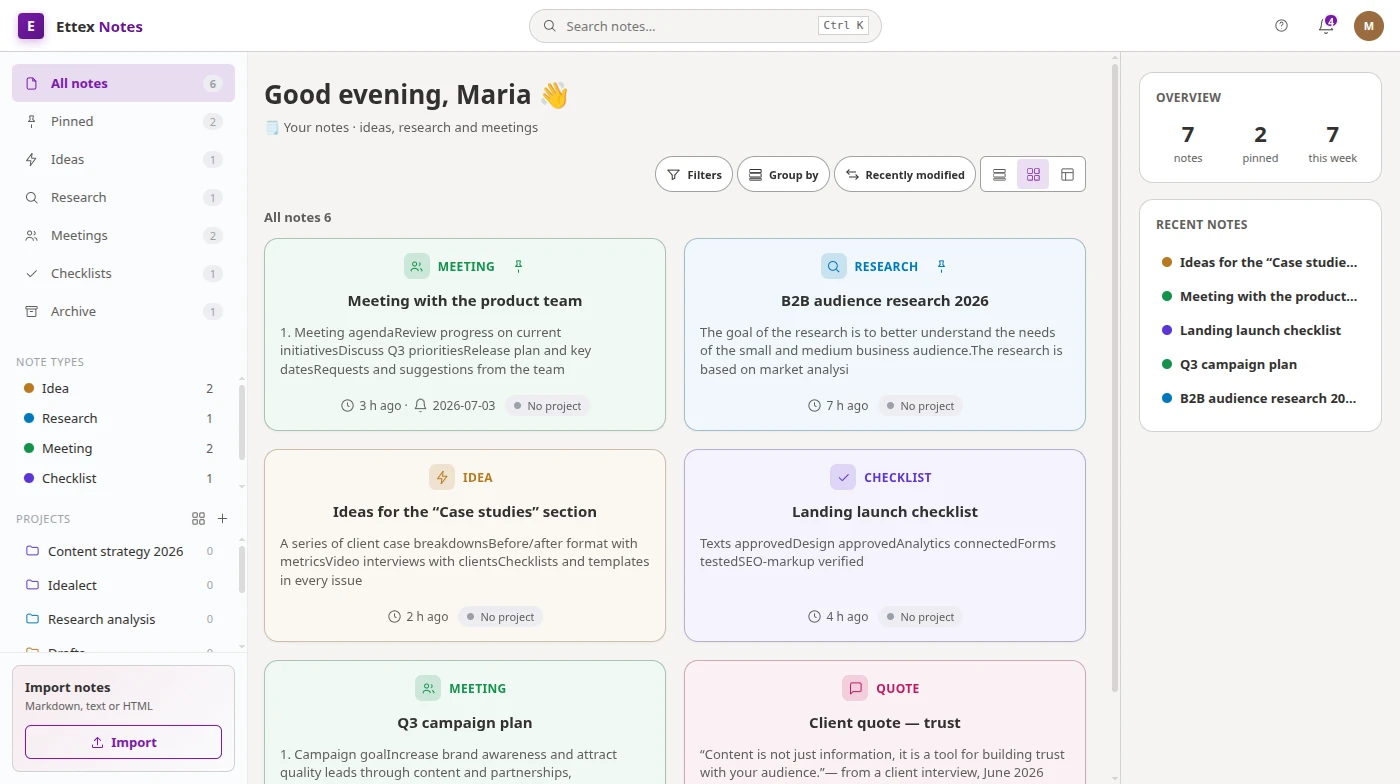This screenshot has height=784, width=1400.
Task: Click clock icon next to 7 h ago
Action: 814,405
